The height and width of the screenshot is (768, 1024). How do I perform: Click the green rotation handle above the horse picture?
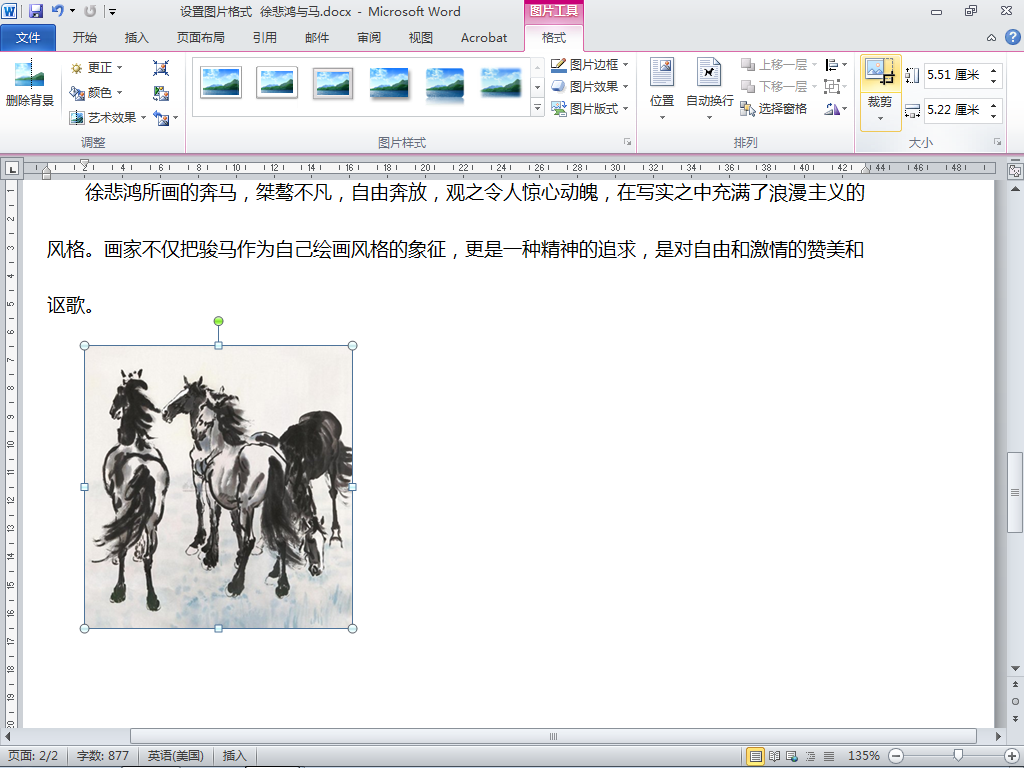click(x=219, y=321)
